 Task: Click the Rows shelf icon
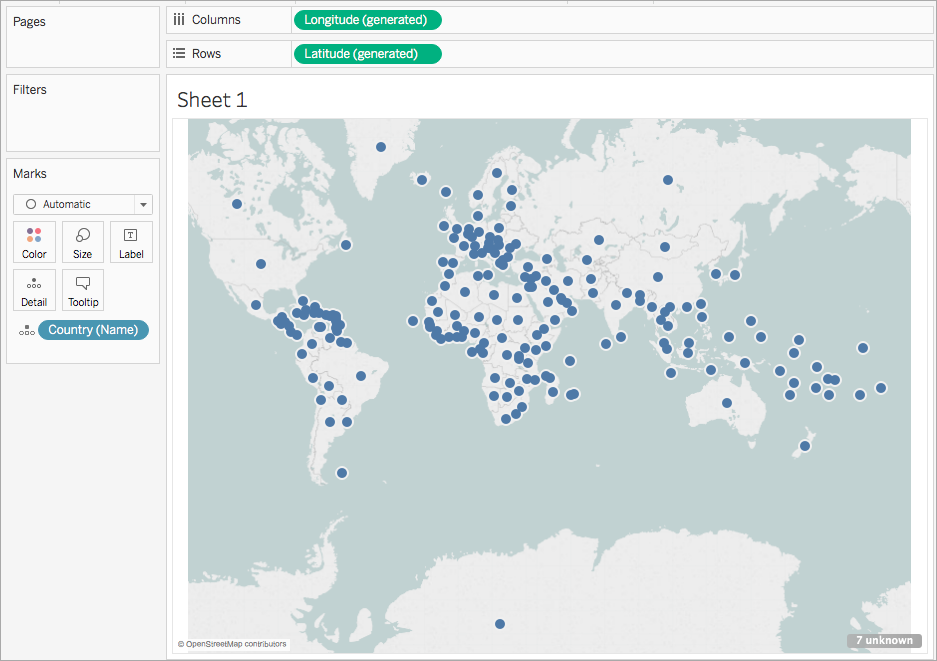coord(179,54)
